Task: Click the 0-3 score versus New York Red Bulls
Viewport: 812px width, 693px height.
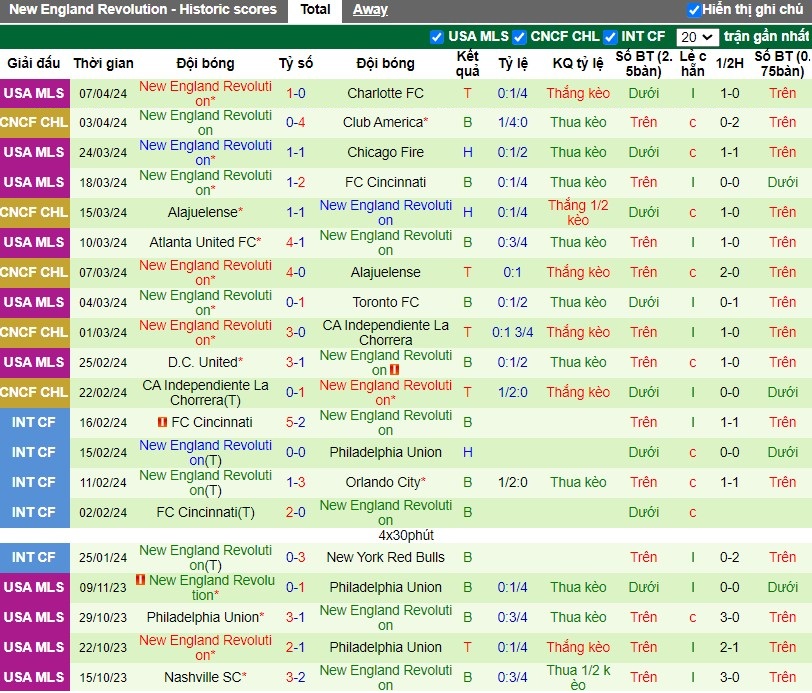Action: pos(296,558)
